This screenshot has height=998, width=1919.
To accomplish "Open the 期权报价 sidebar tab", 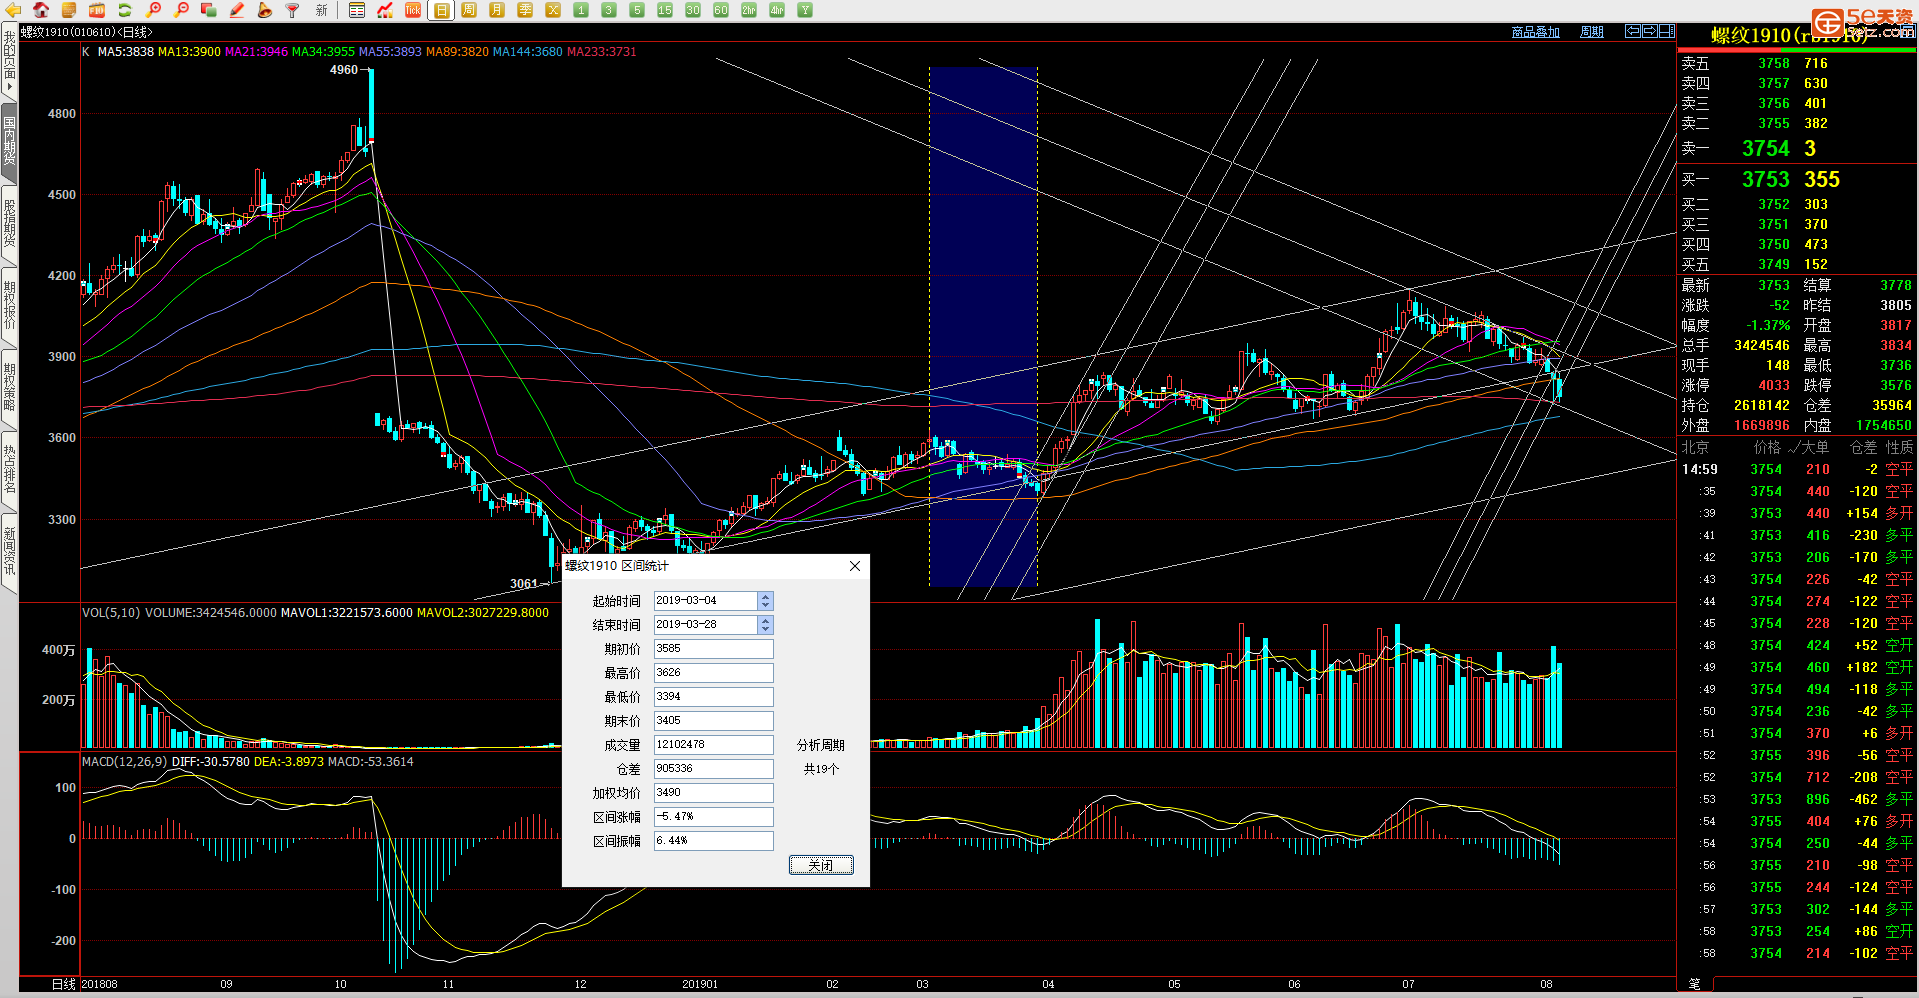I will [9, 306].
